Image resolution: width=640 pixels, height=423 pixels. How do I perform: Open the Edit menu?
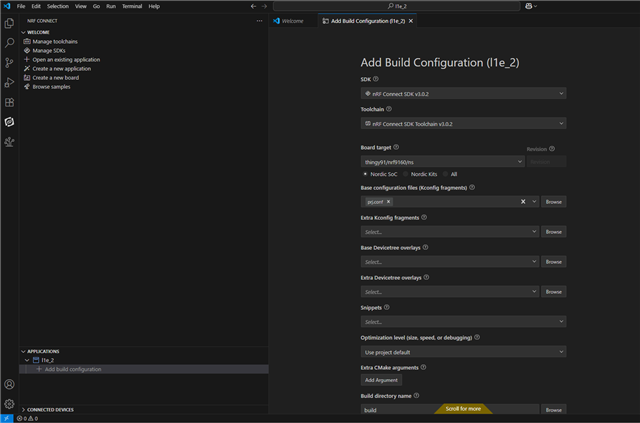[x=36, y=6]
